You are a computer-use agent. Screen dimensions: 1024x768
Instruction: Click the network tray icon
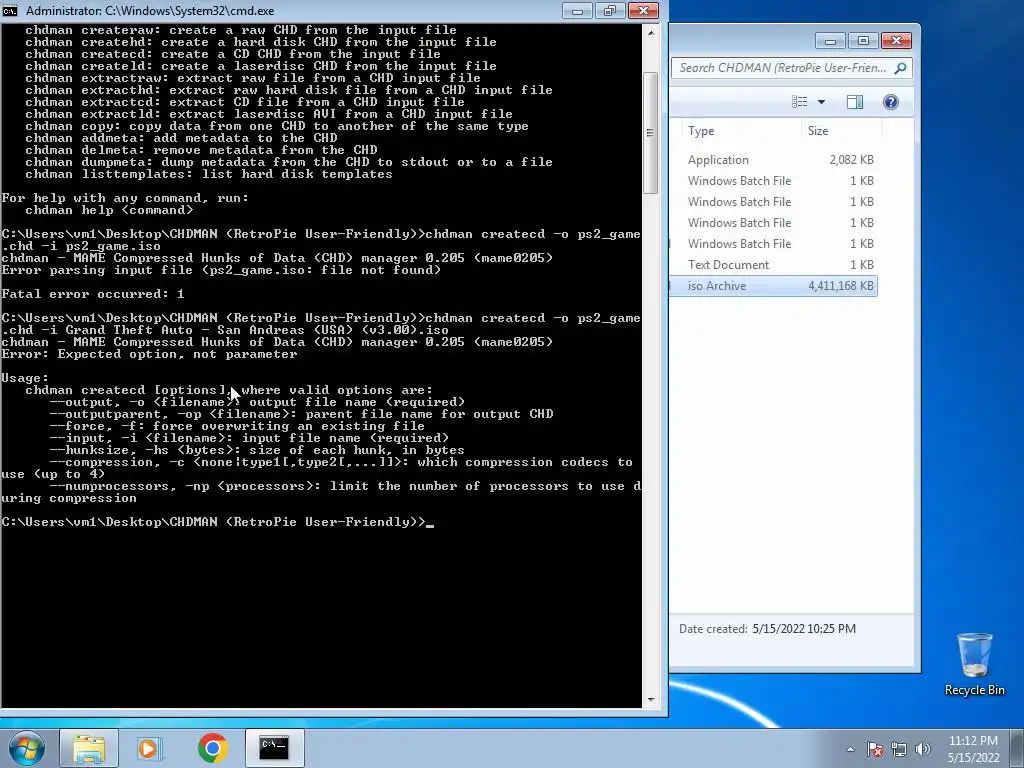(899, 749)
